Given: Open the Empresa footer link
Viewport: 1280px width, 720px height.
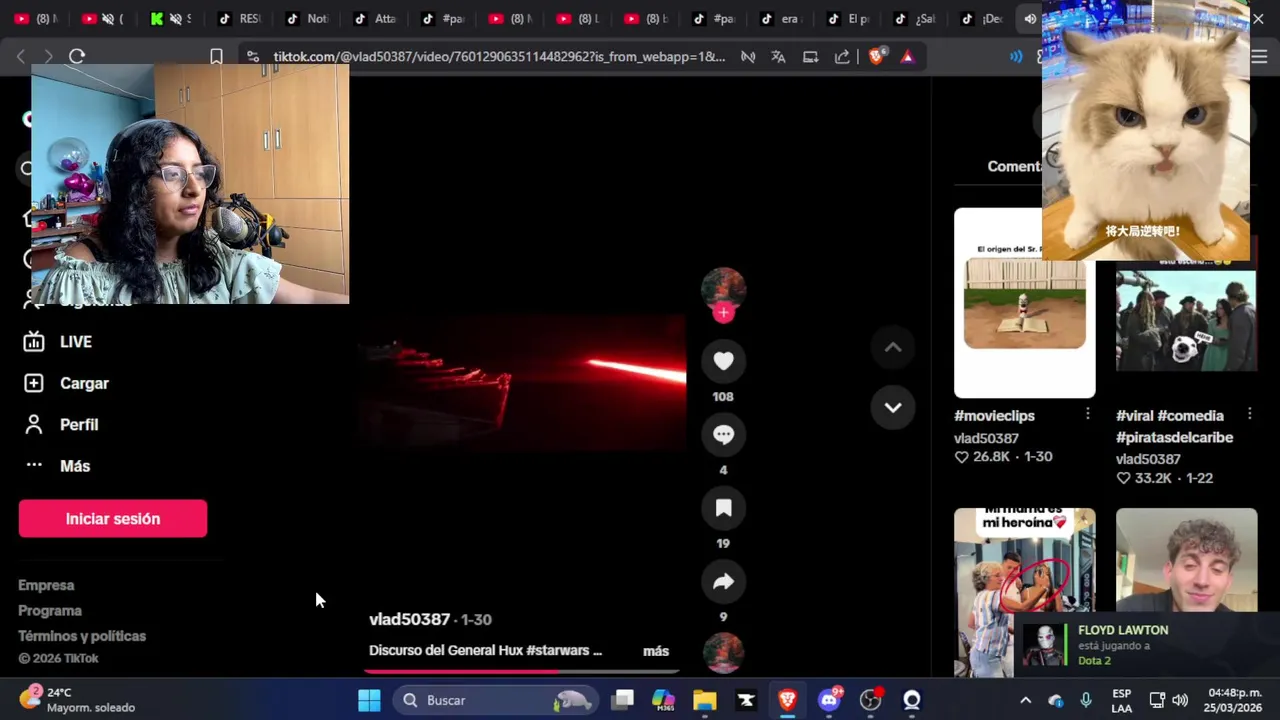Looking at the screenshot, I should click(46, 585).
